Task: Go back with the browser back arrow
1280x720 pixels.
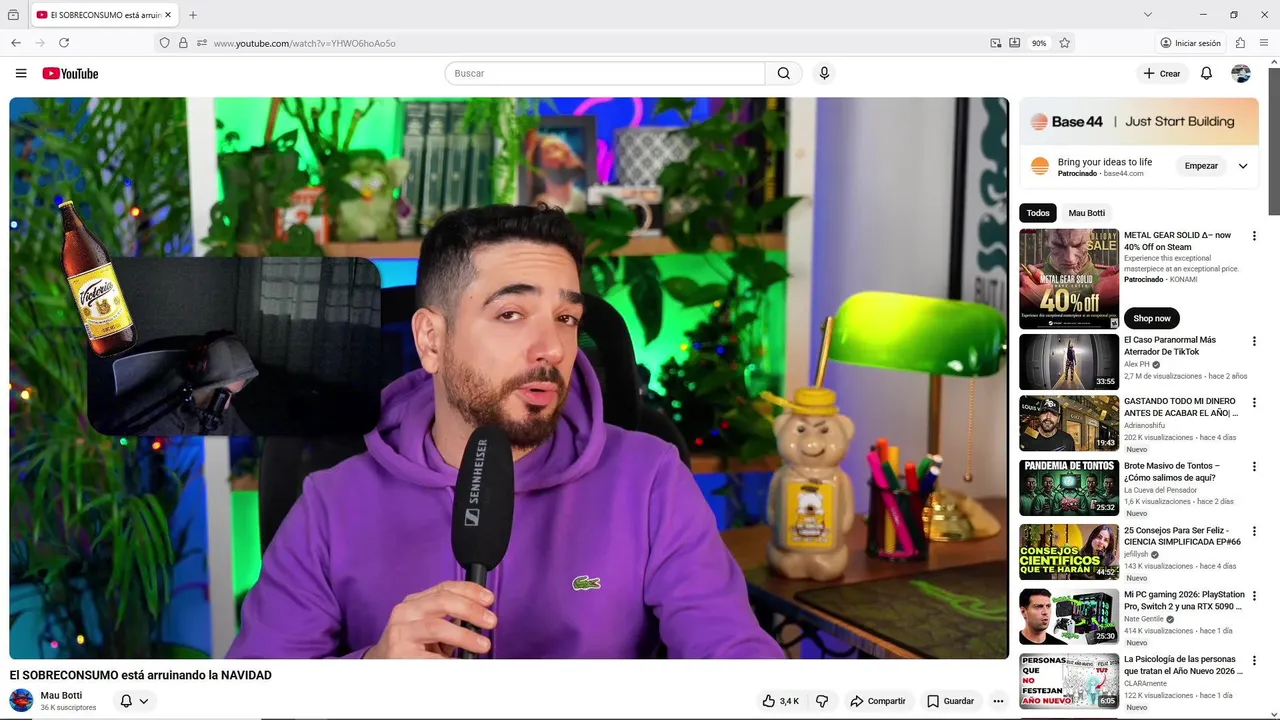Action: pyautogui.click(x=16, y=43)
